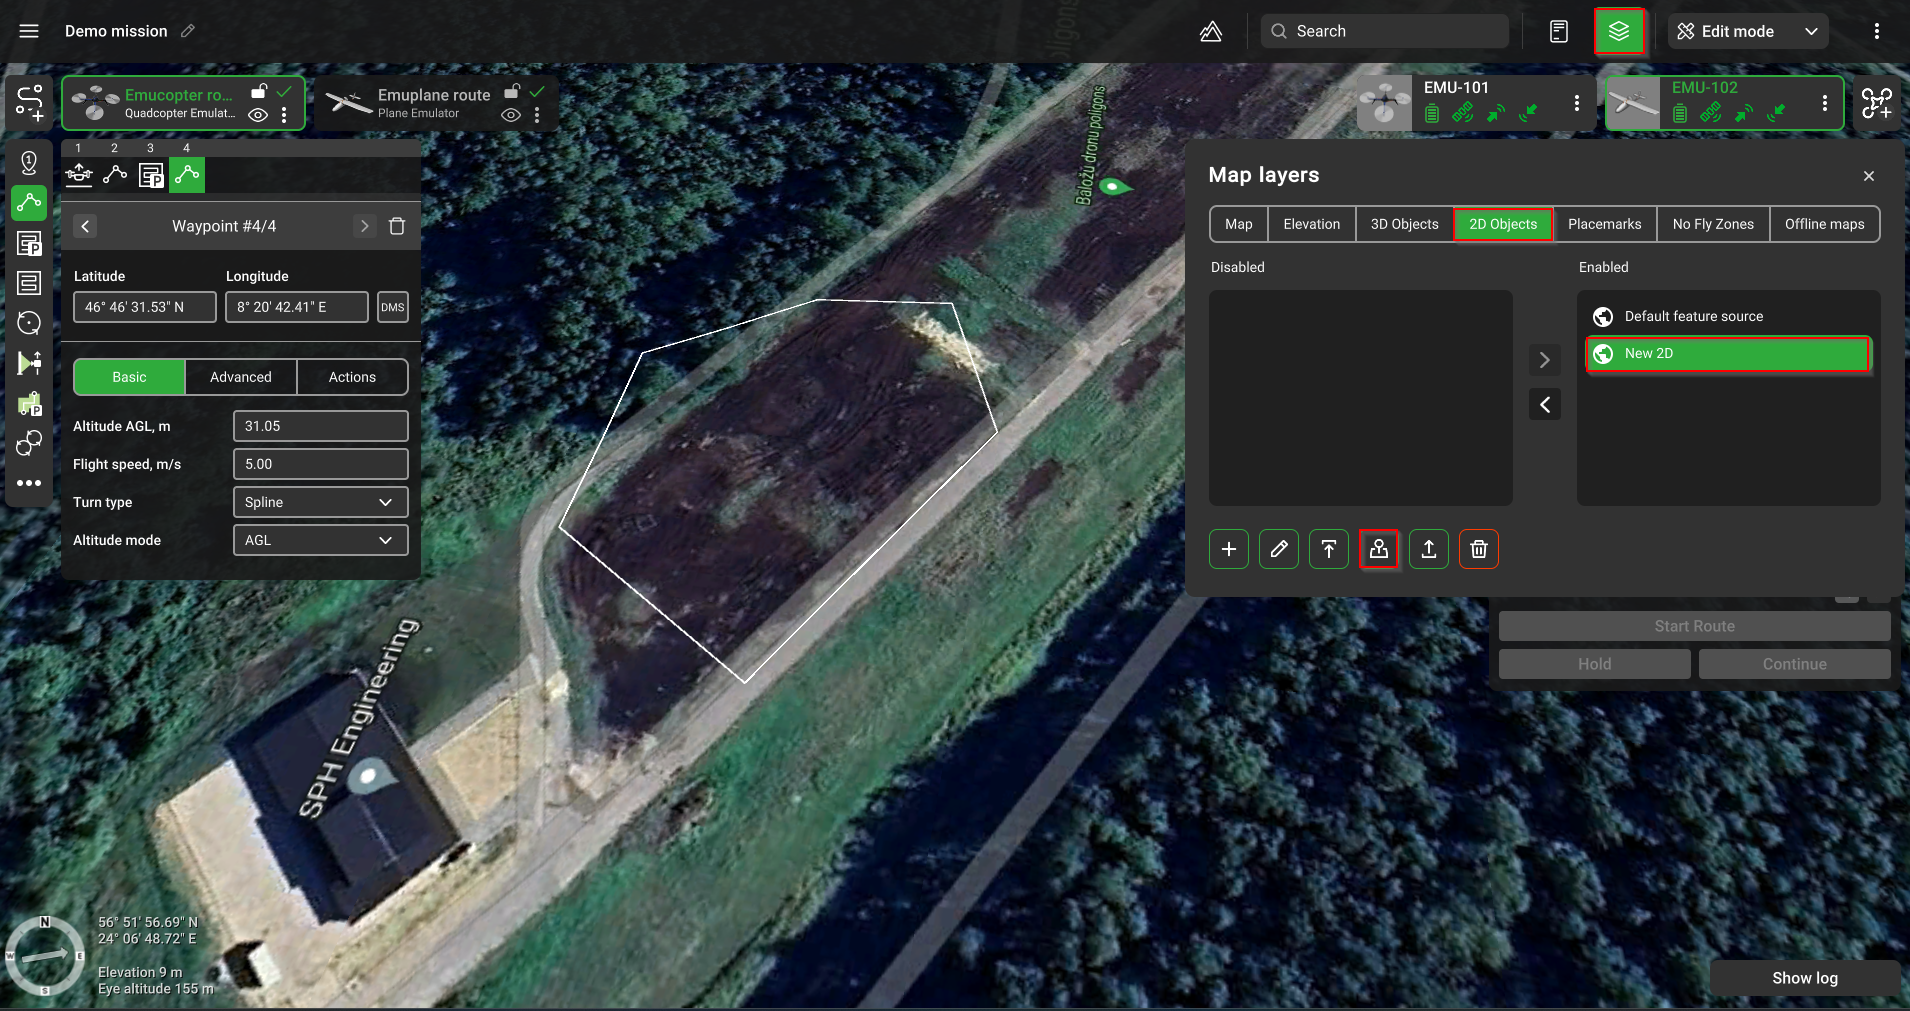Click the move-to-disabled right arrow
Image resolution: width=1910 pixels, height=1011 pixels.
pyautogui.click(x=1544, y=360)
